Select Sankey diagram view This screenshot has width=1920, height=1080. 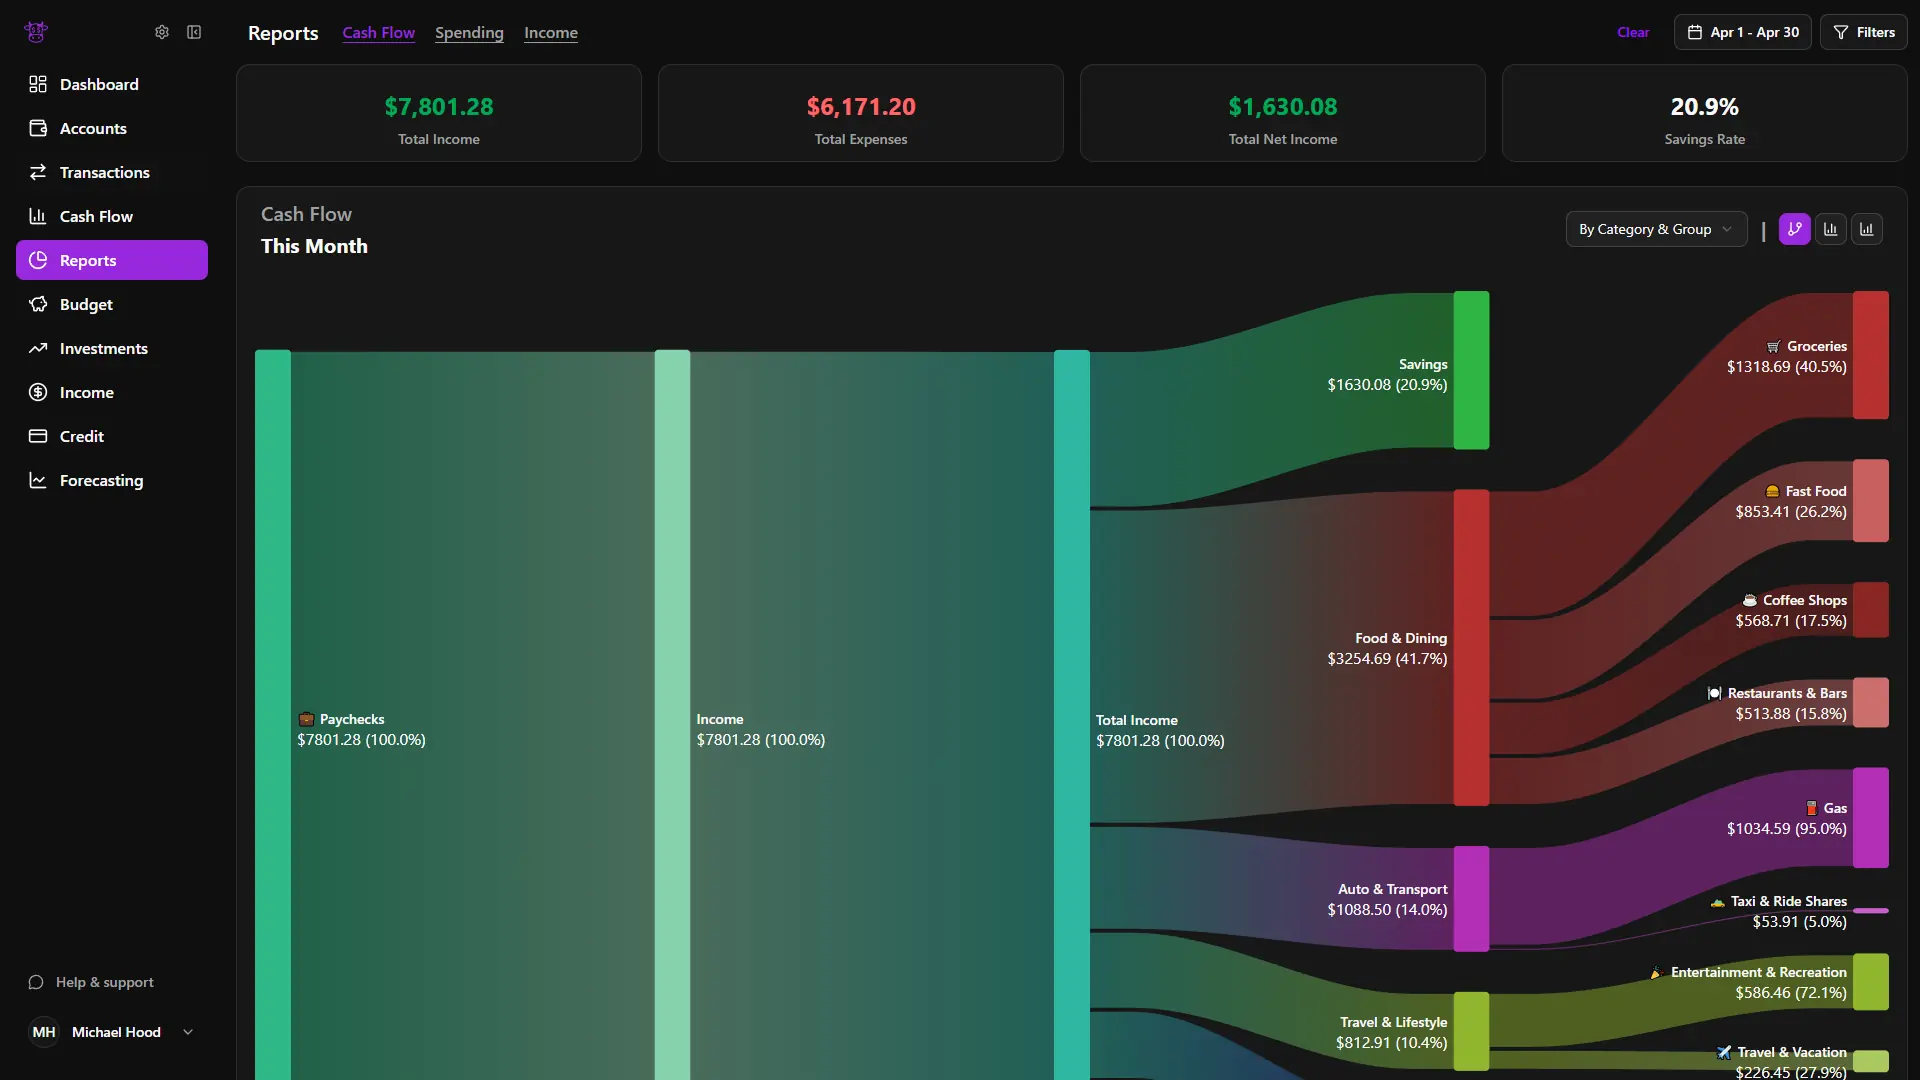coord(1795,229)
